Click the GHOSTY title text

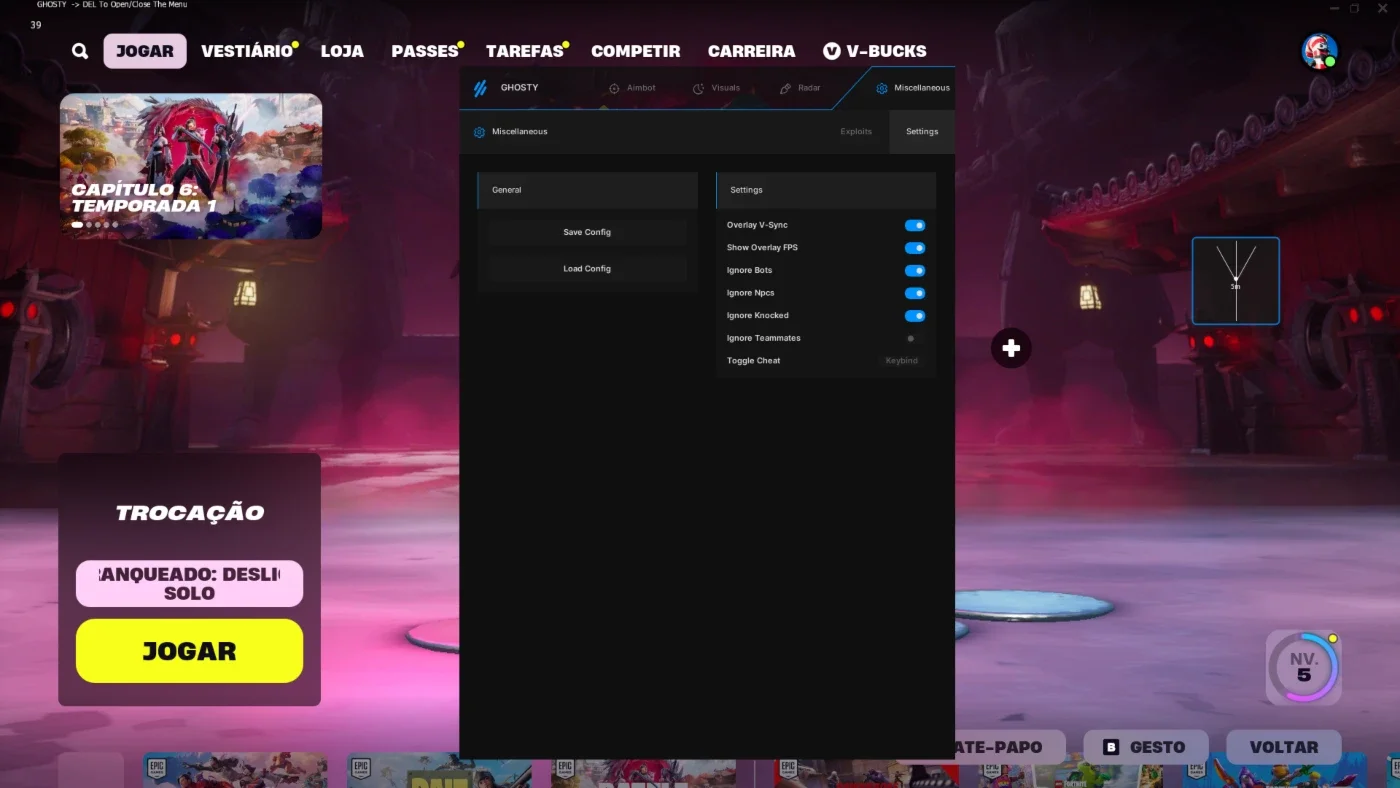(x=519, y=88)
